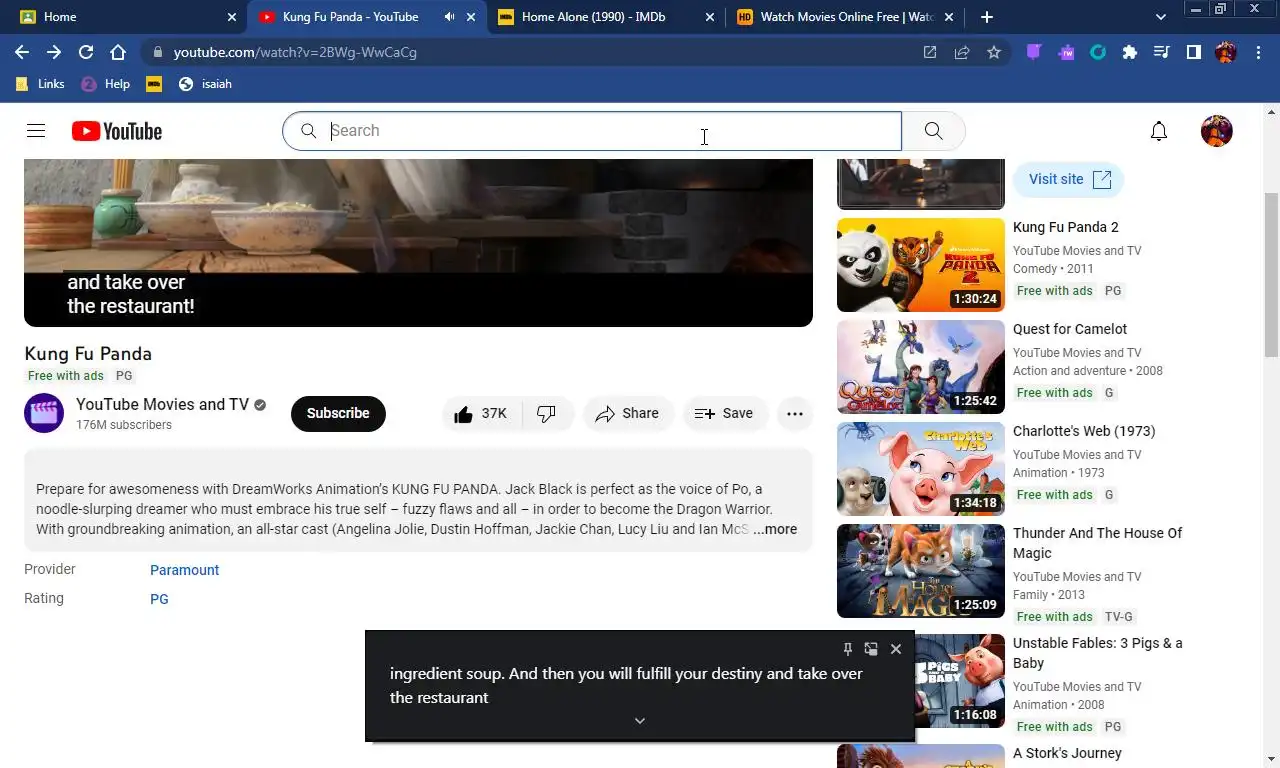Share this page from address bar

tap(962, 52)
